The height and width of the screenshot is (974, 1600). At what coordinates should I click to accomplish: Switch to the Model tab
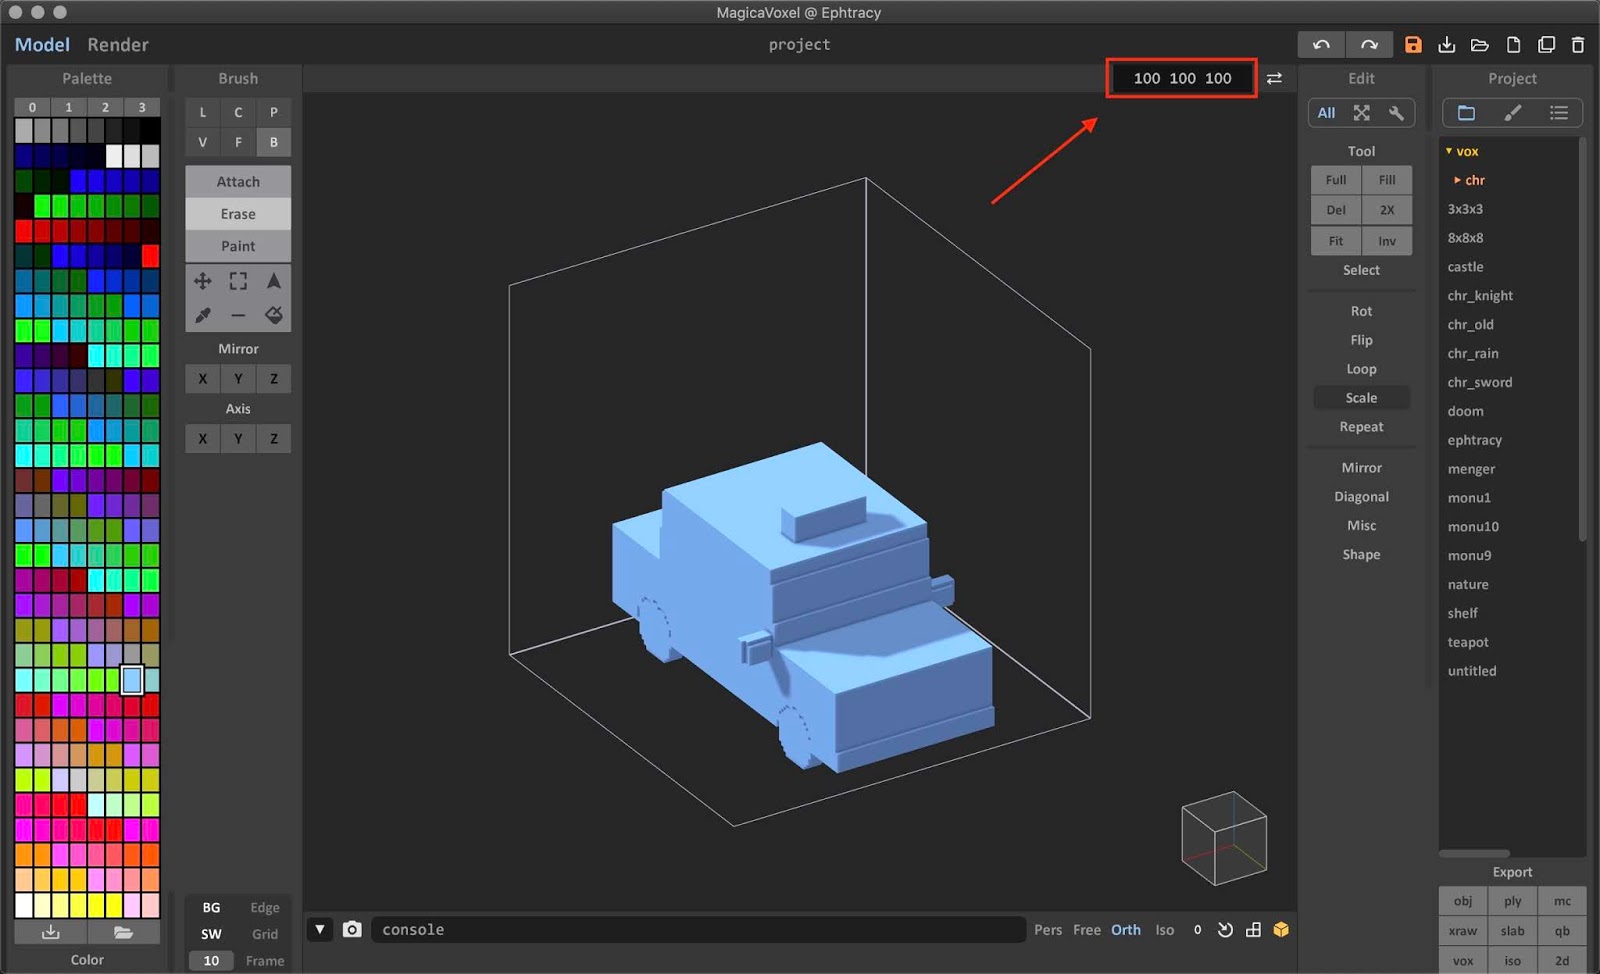(x=42, y=45)
